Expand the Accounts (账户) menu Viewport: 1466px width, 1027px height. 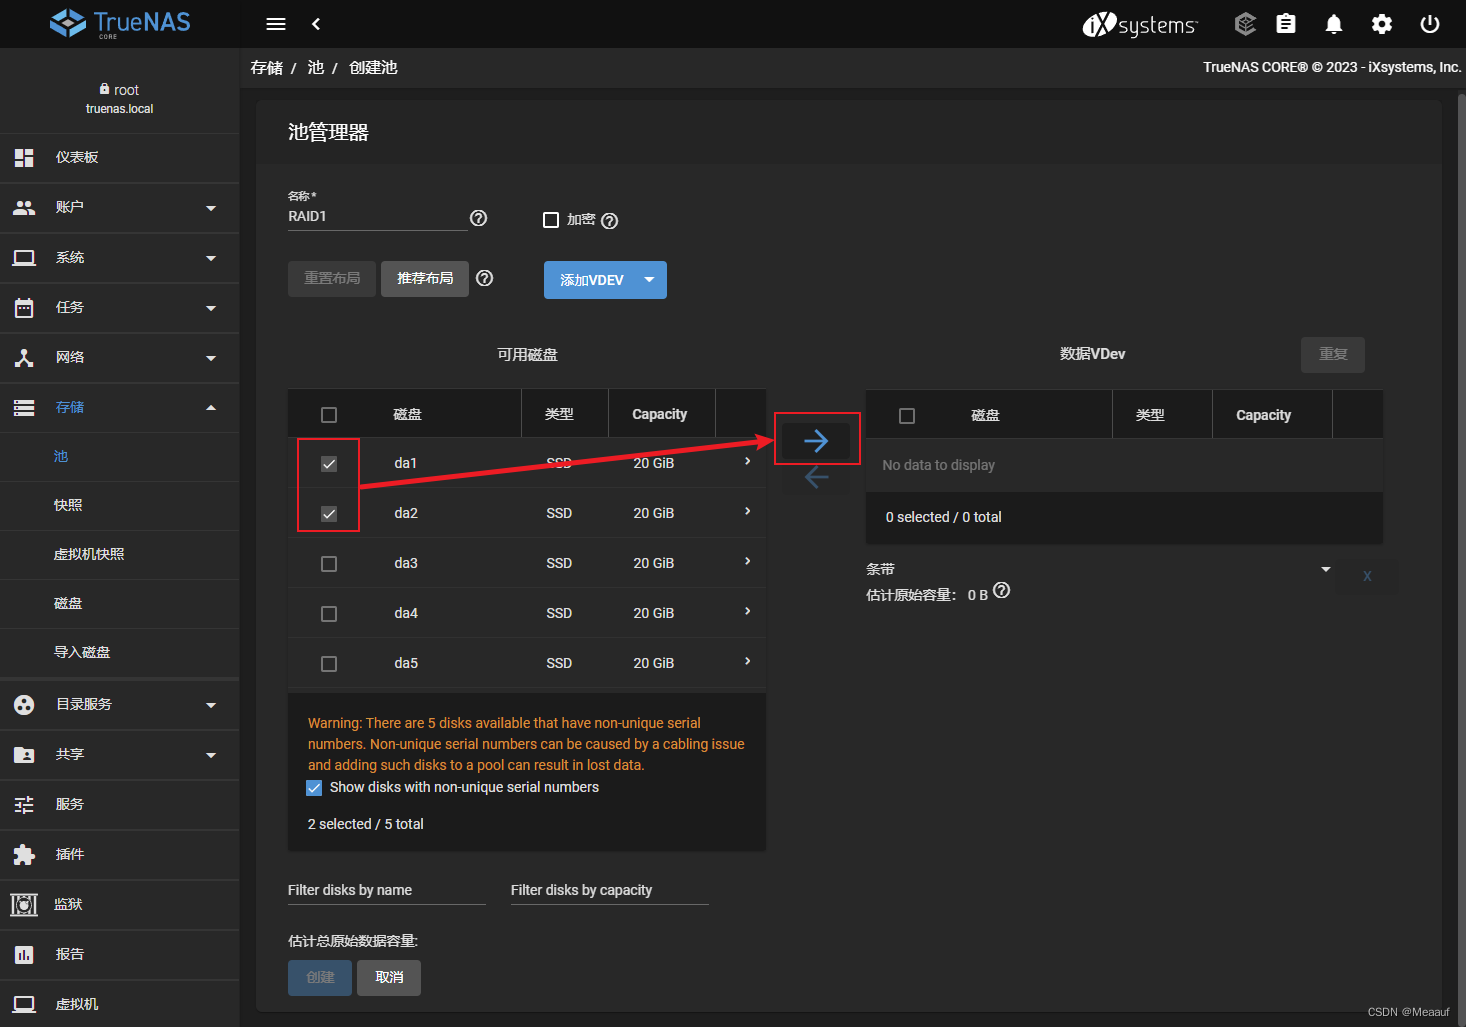(120, 208)
